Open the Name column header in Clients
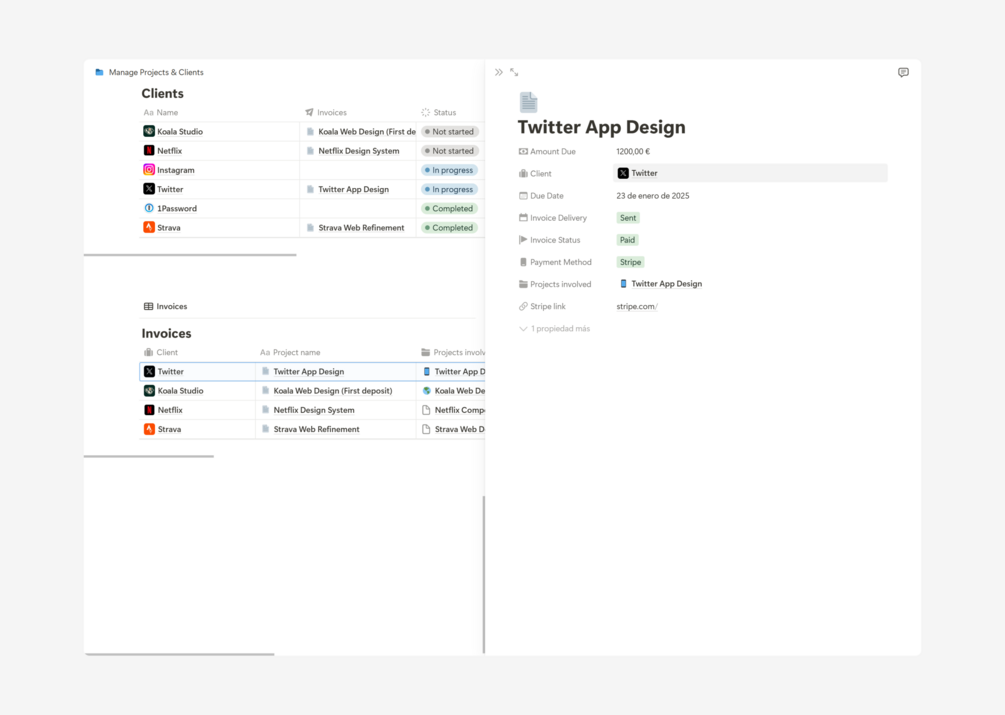The width and height of the screenshot is (1005, 715). click(x=161, y=112)
